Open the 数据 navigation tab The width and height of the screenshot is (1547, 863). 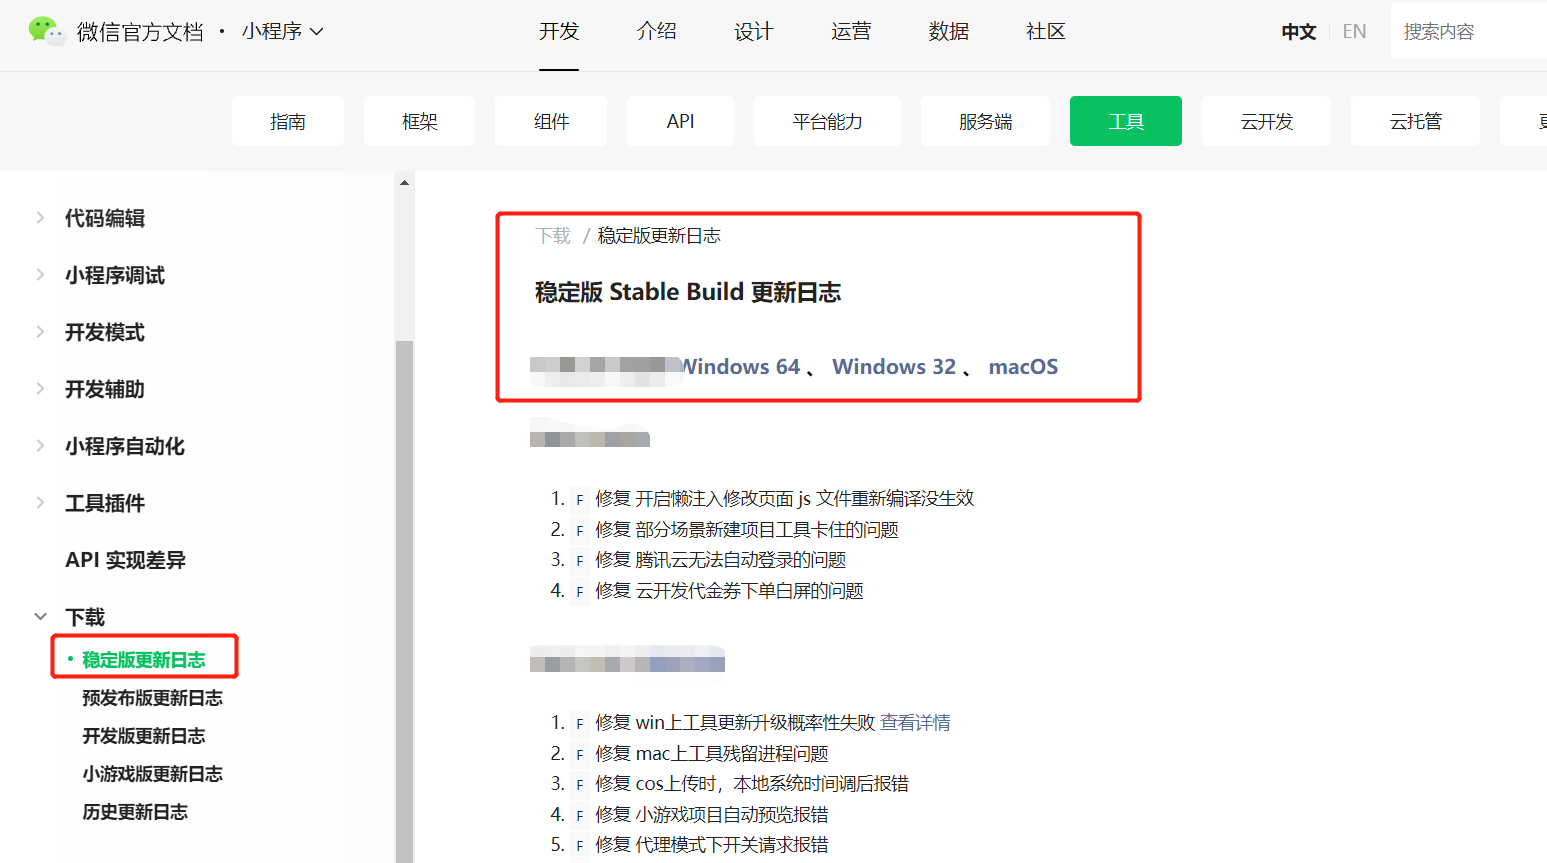tap(948, 31)
